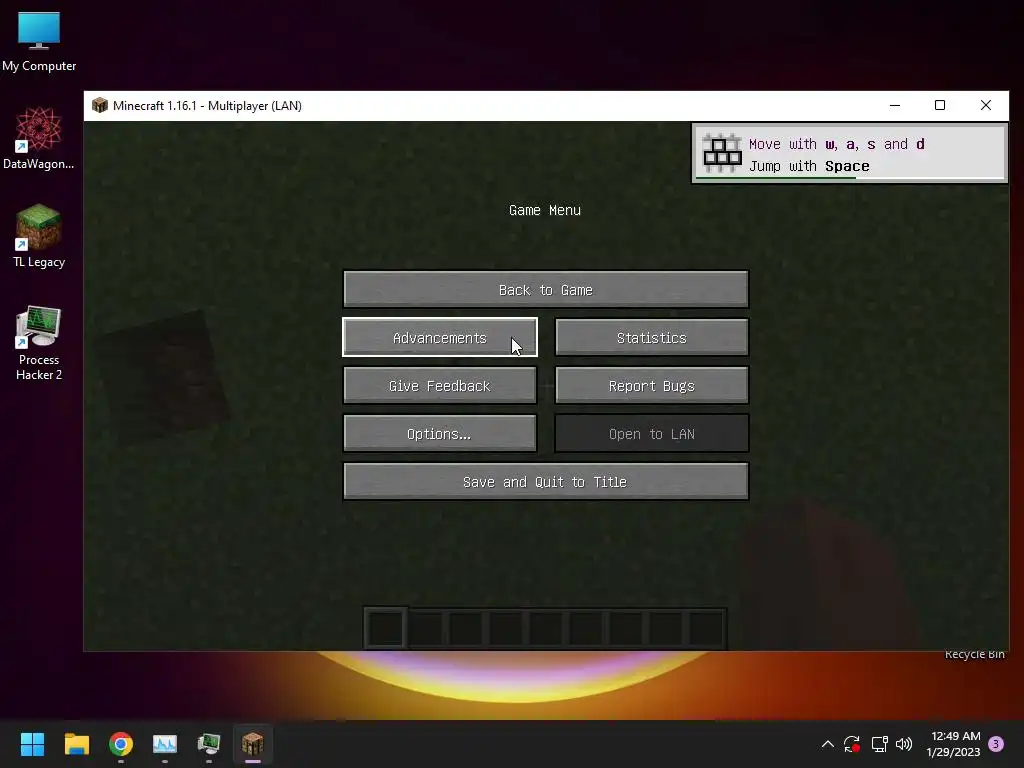Open the notification badge showing 3
Screen dimensions: 1024x768
click(x=996, y=744)
